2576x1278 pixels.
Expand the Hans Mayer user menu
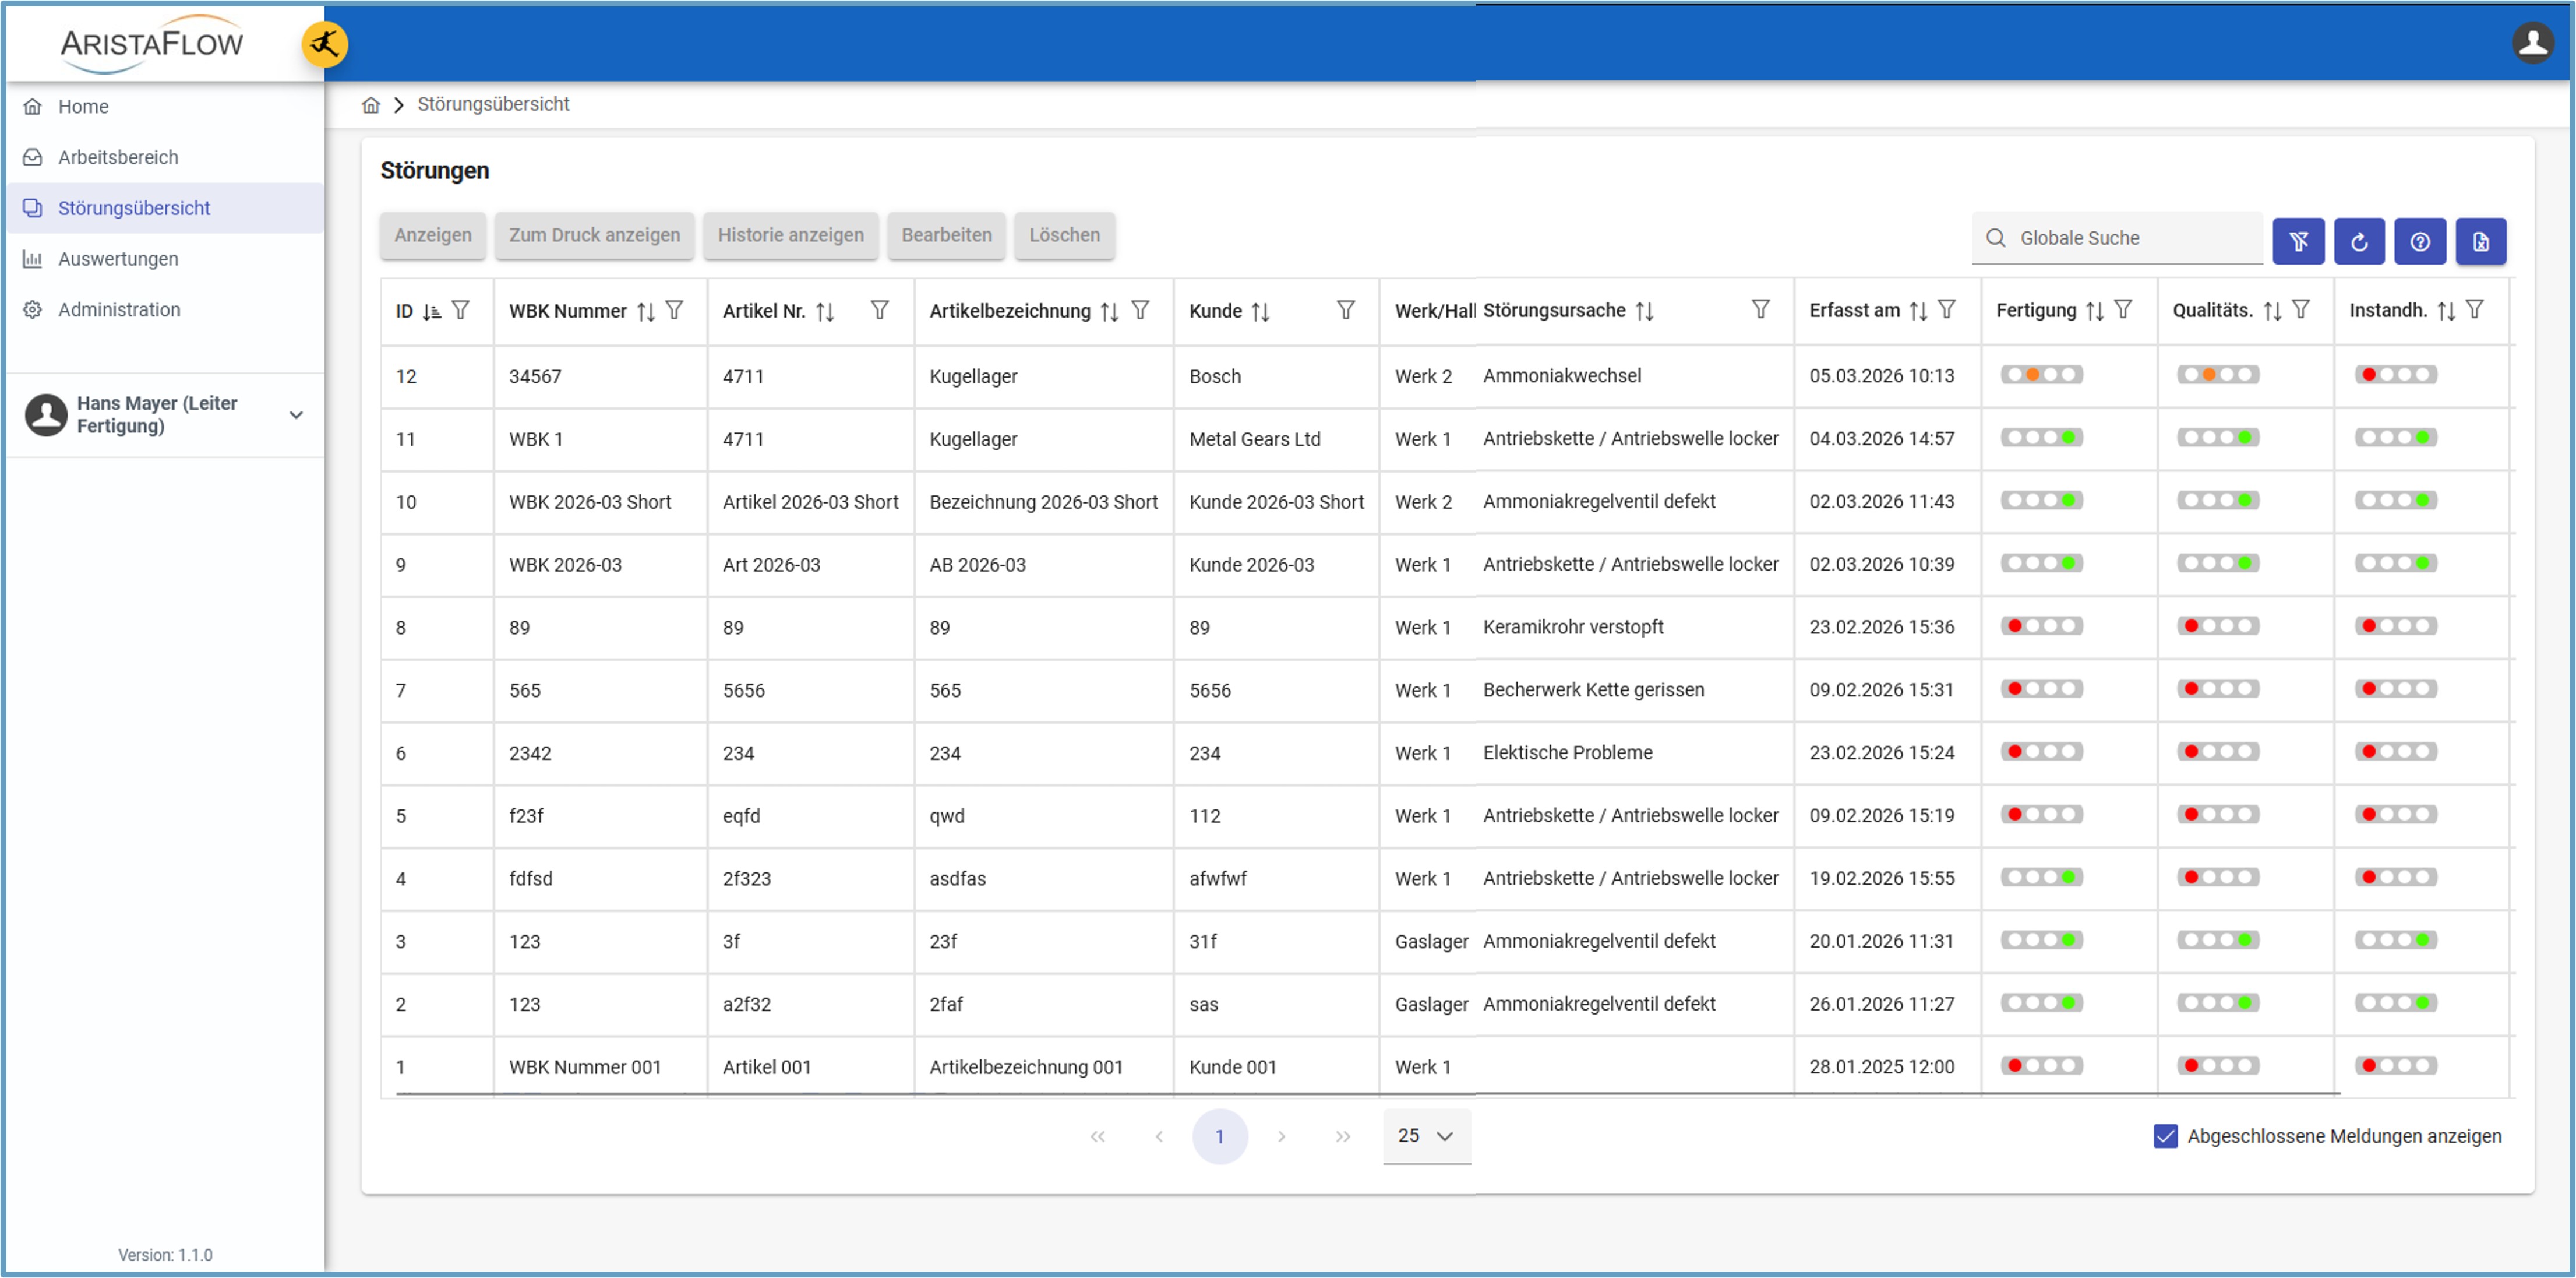(x=296, y=415)
